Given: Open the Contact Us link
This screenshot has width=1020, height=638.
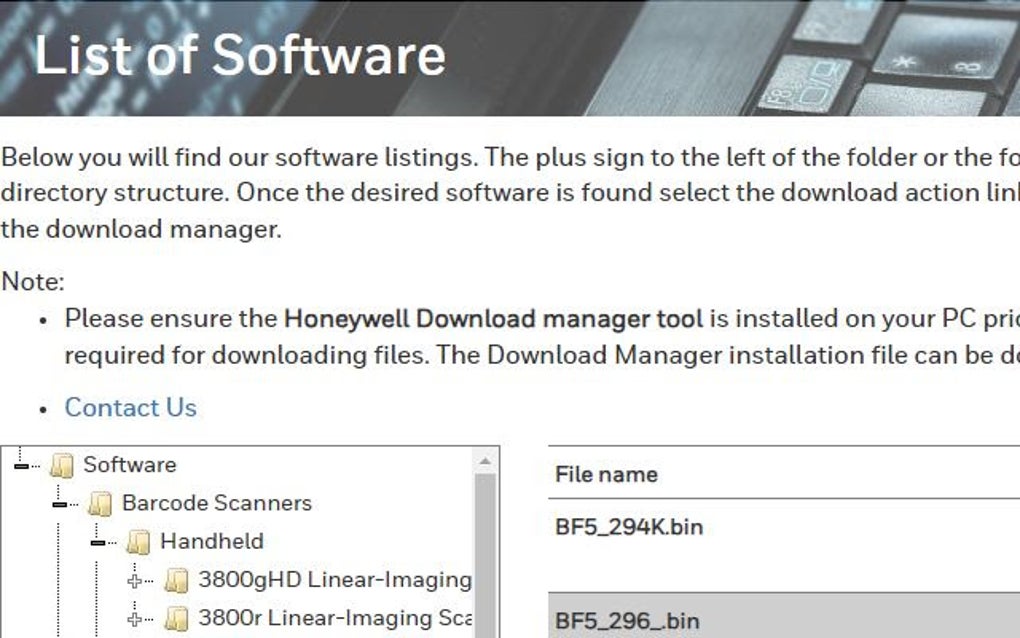Looking at the screenshot, I should point(130,407).
